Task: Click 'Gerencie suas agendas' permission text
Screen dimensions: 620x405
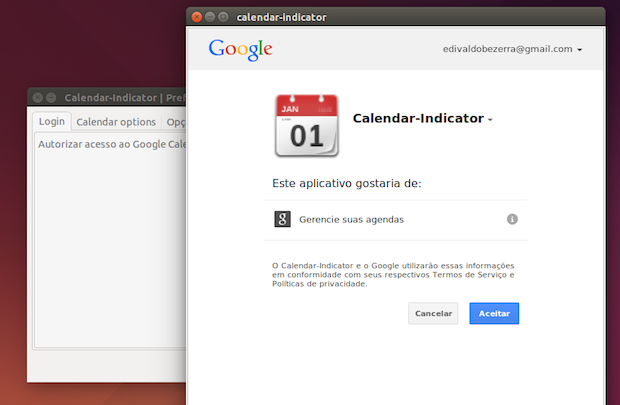Action: (x=351, y=220)
